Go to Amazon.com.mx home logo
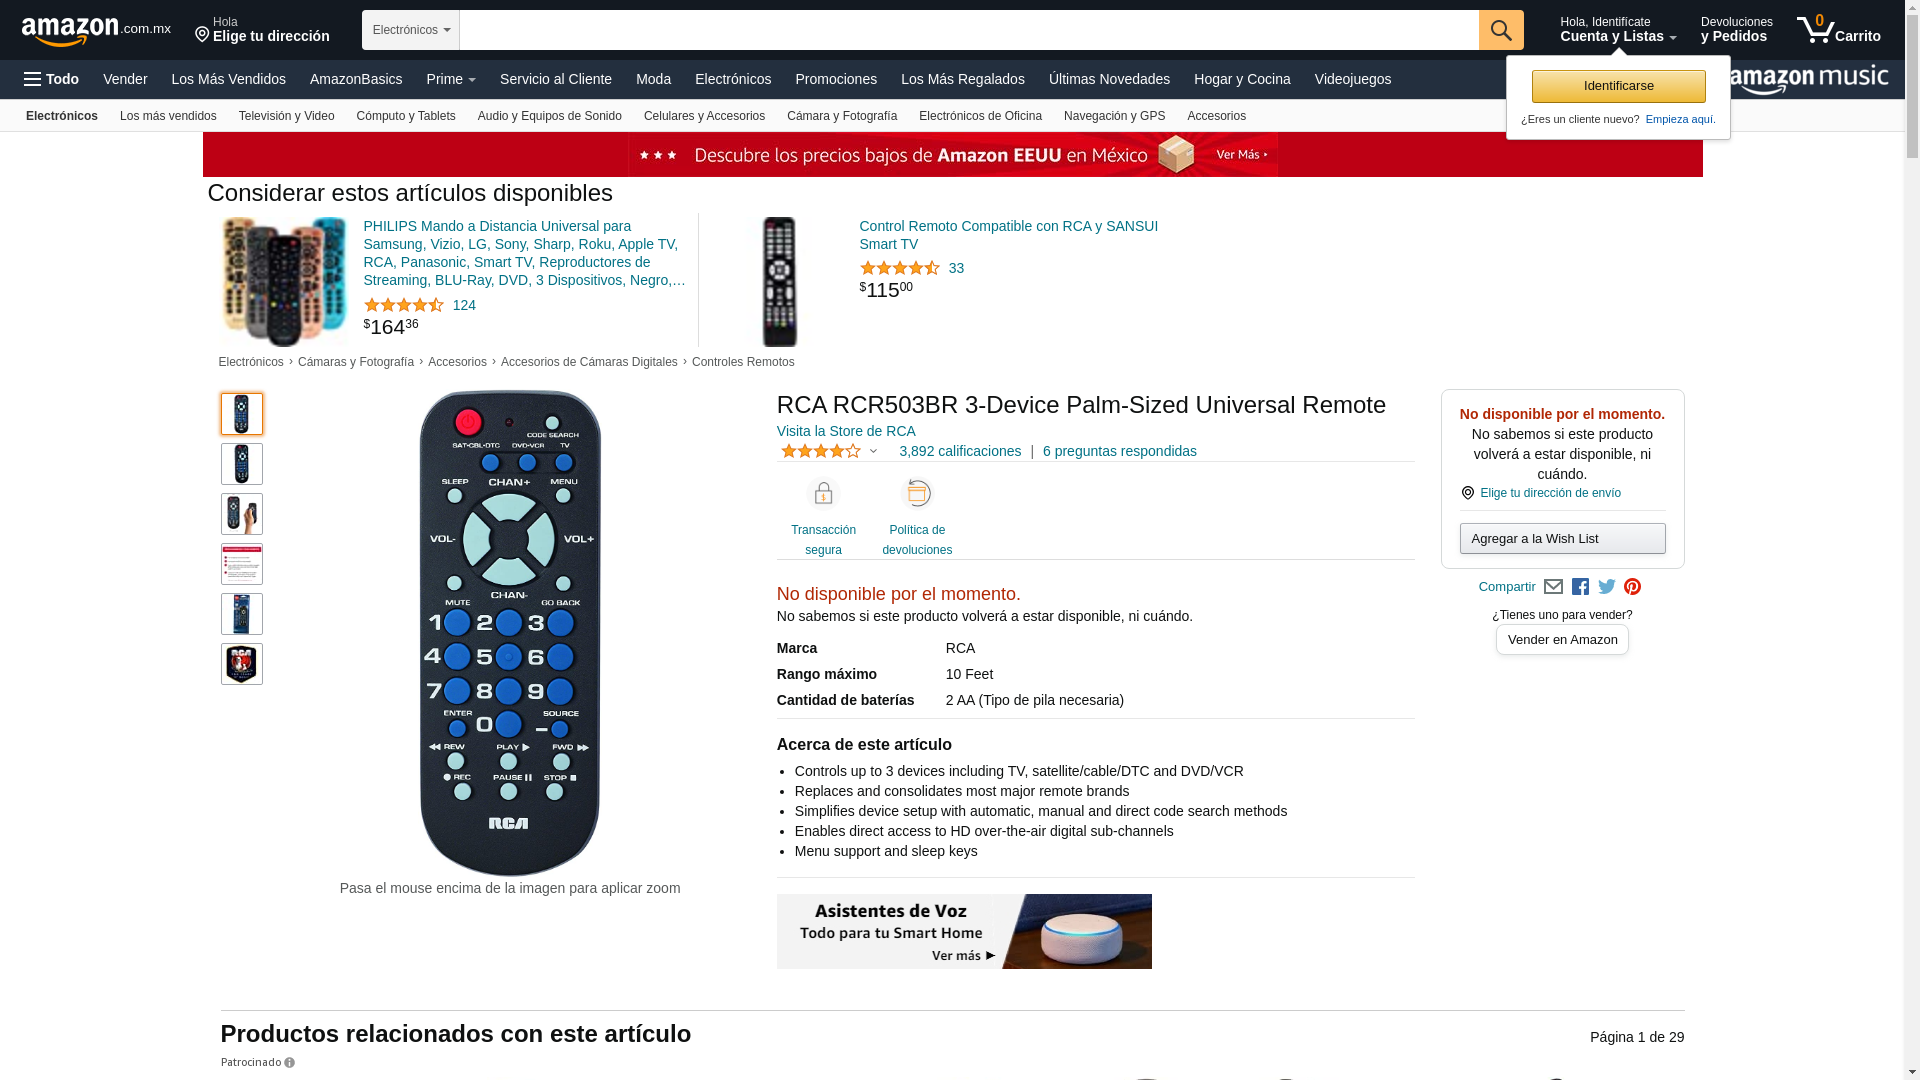1920x1080 pixels. click(96, 31)
